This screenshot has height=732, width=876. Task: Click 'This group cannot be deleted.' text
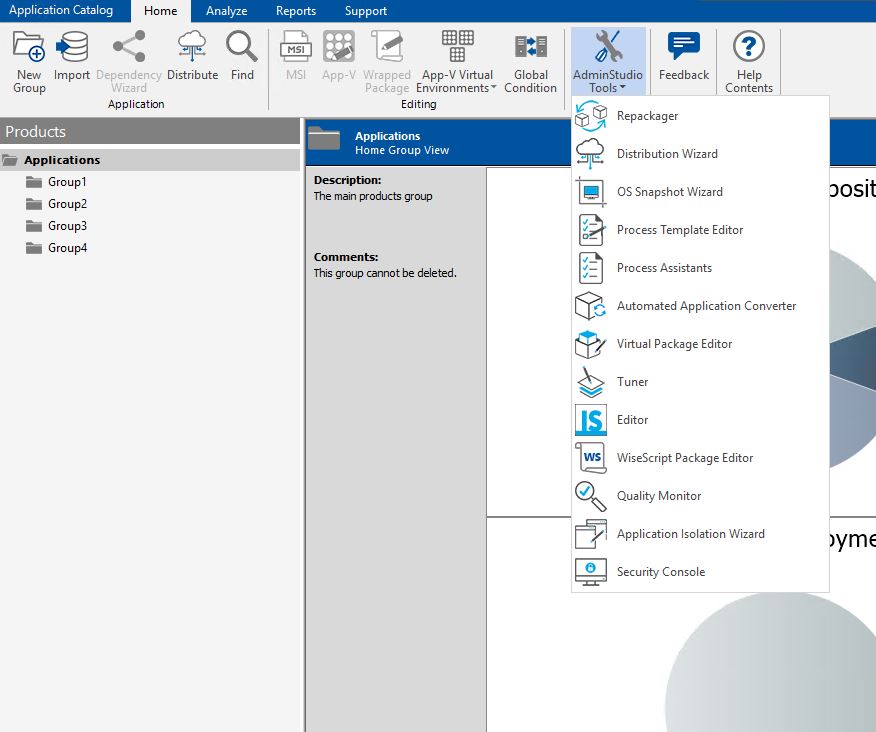[x=385, y=273]
